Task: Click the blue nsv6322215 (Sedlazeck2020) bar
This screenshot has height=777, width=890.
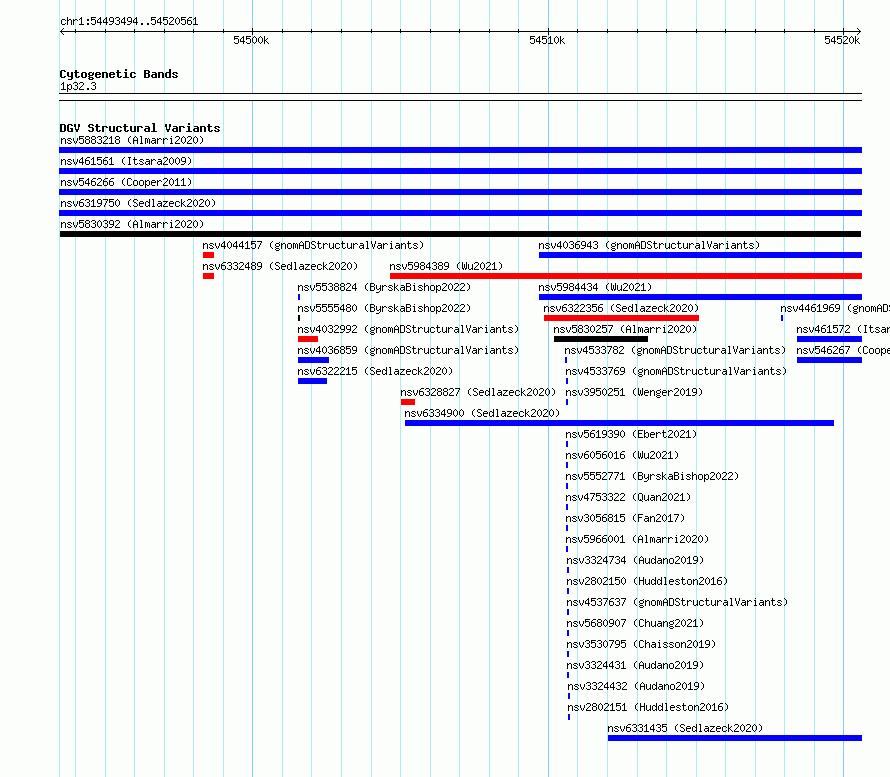Action: [x=312, y=381]
